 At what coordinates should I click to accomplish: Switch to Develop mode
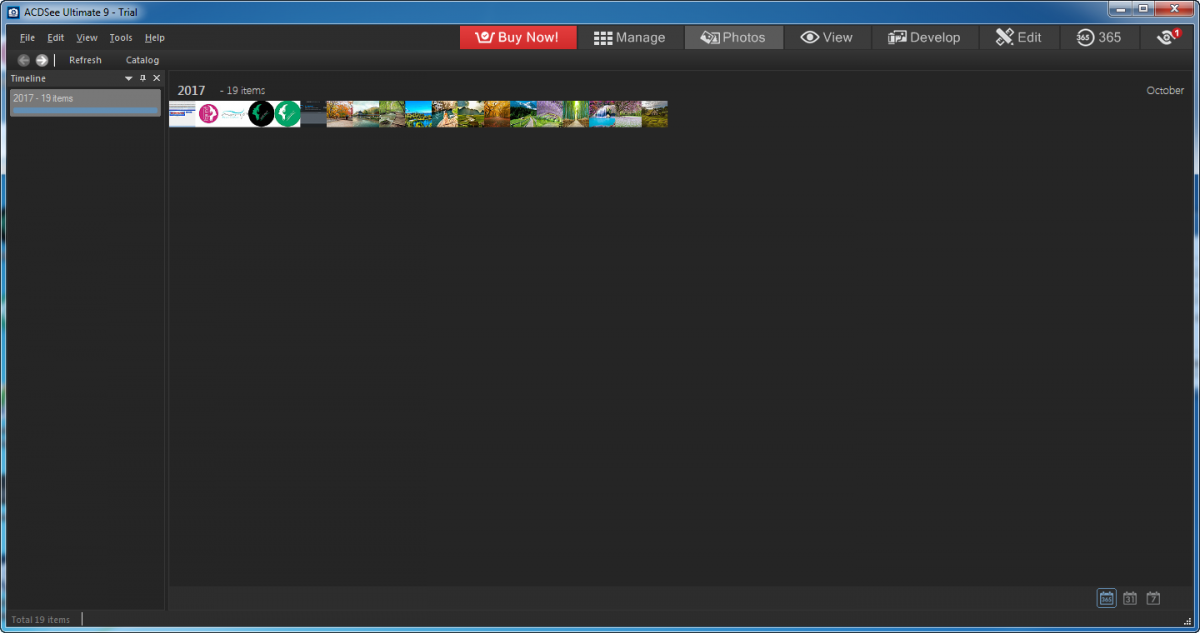[x=923, y=37]
